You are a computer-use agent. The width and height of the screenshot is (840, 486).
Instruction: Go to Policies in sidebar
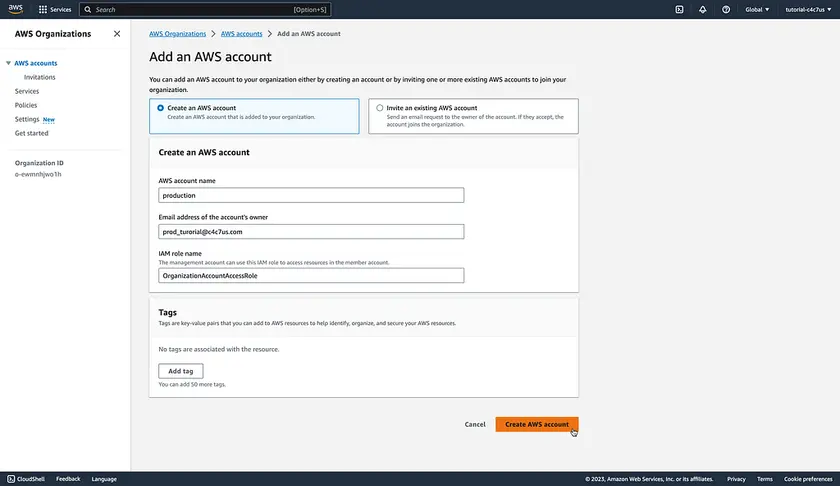26,105
